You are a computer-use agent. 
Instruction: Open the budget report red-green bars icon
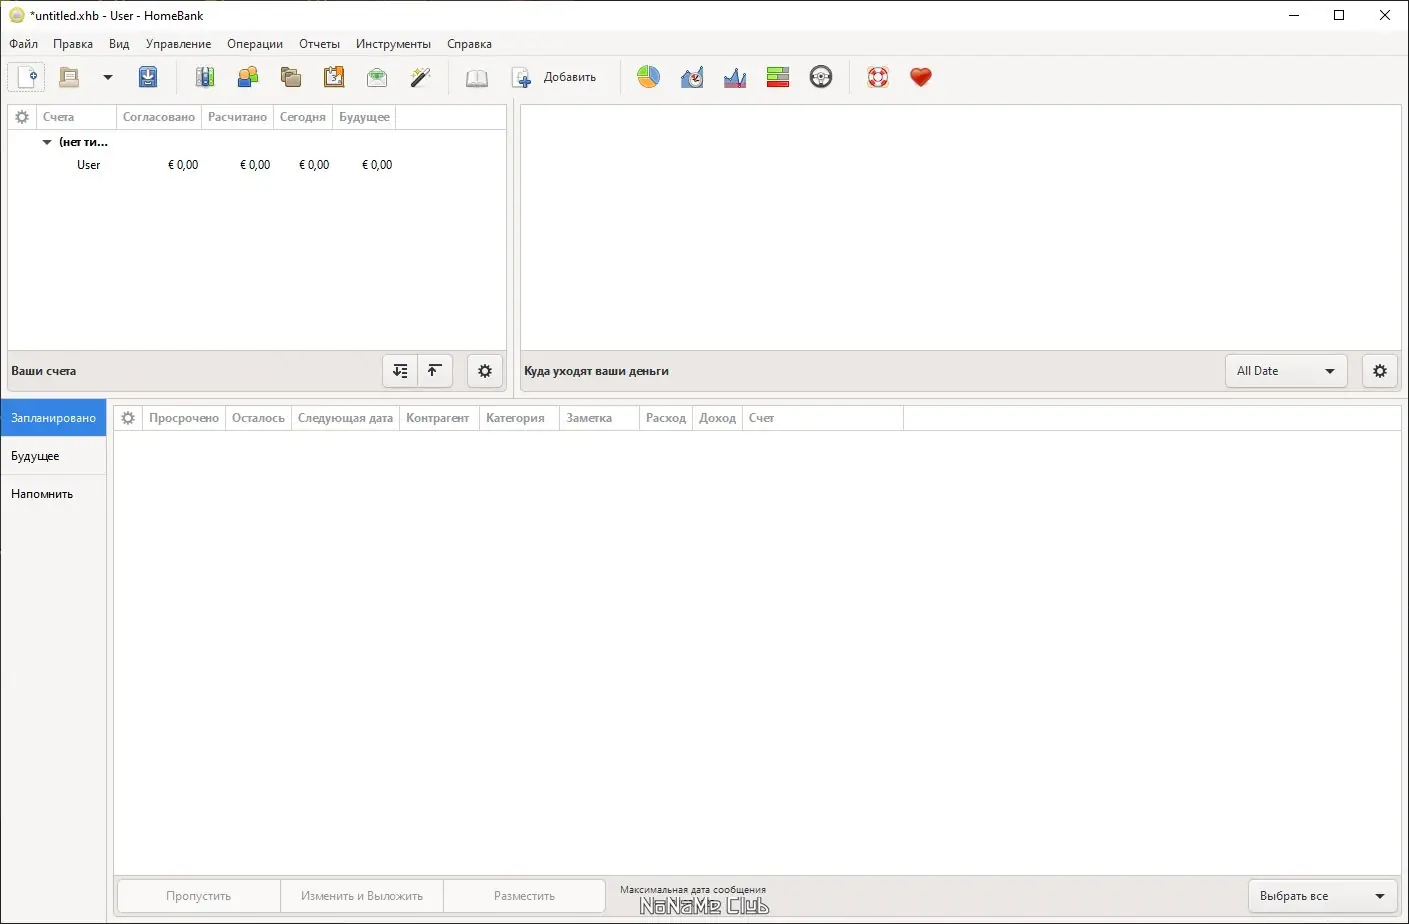click(778, 77)
